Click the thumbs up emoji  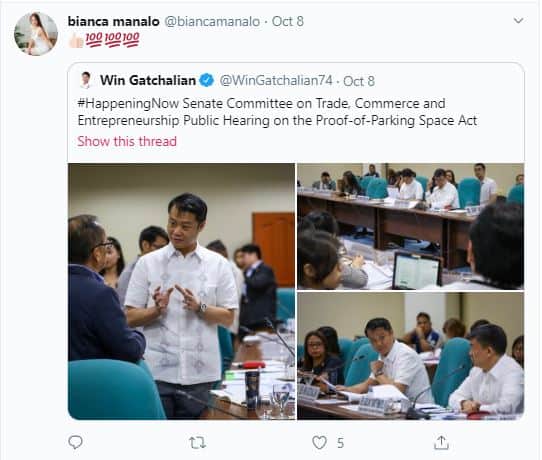(x=76, y=40)
